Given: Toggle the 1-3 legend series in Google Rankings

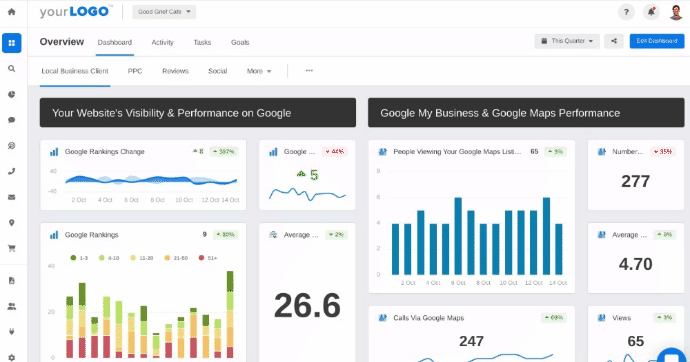Looking at the screenshot, I should pos(79,258).
